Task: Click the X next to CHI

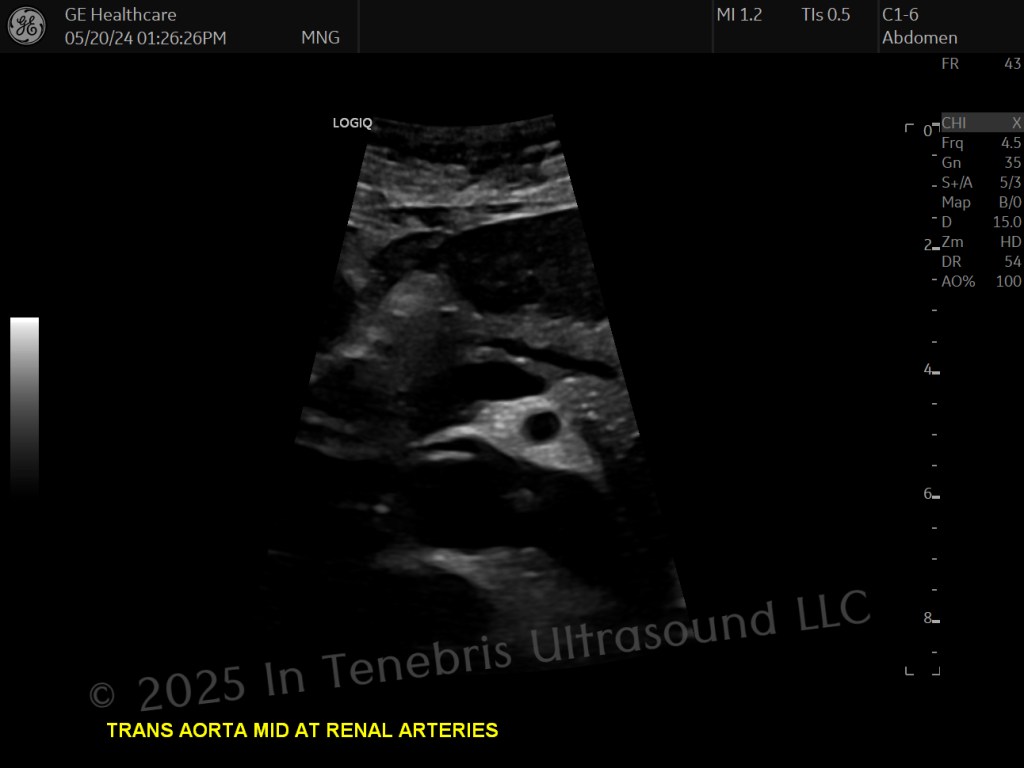Action: [1016, 123]
